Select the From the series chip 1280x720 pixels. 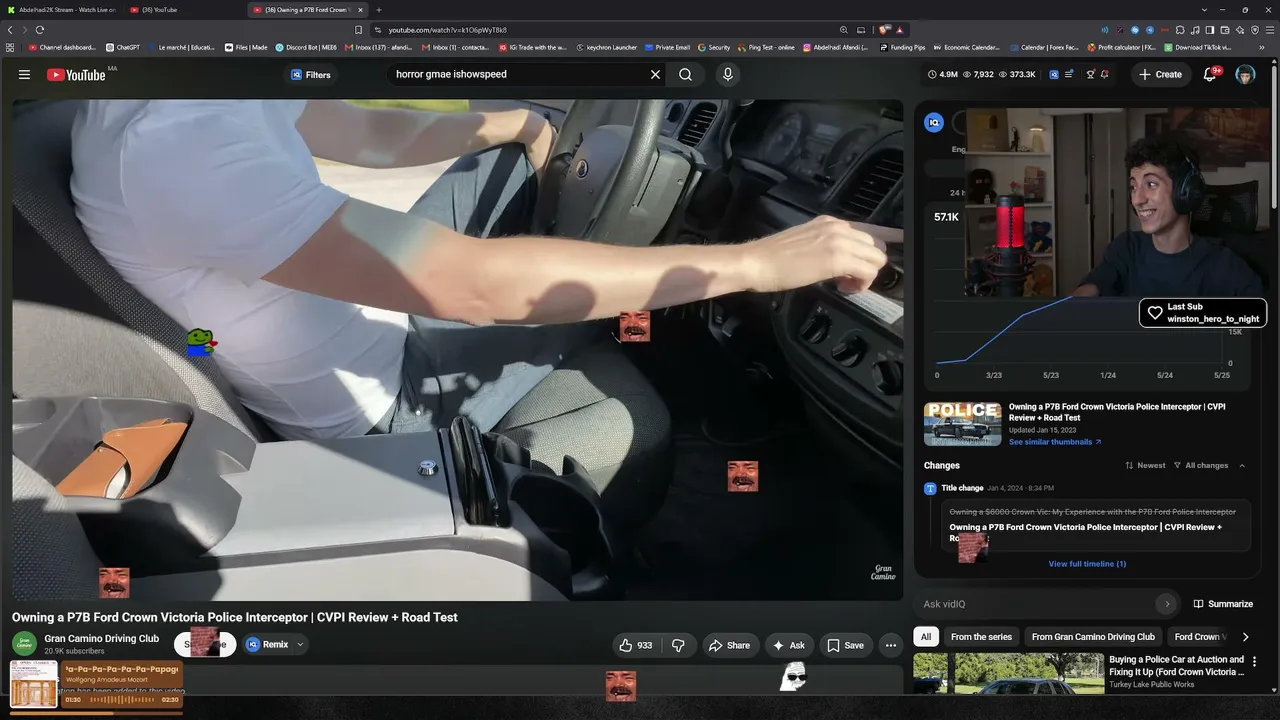(981, 637)
